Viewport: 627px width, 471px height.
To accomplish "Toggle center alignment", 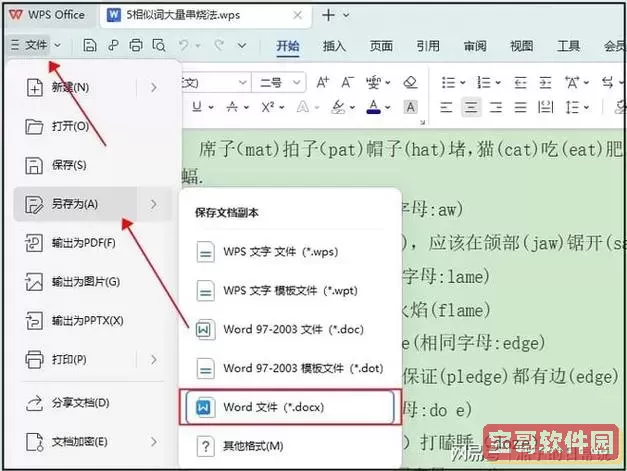I will click(471, 107).
